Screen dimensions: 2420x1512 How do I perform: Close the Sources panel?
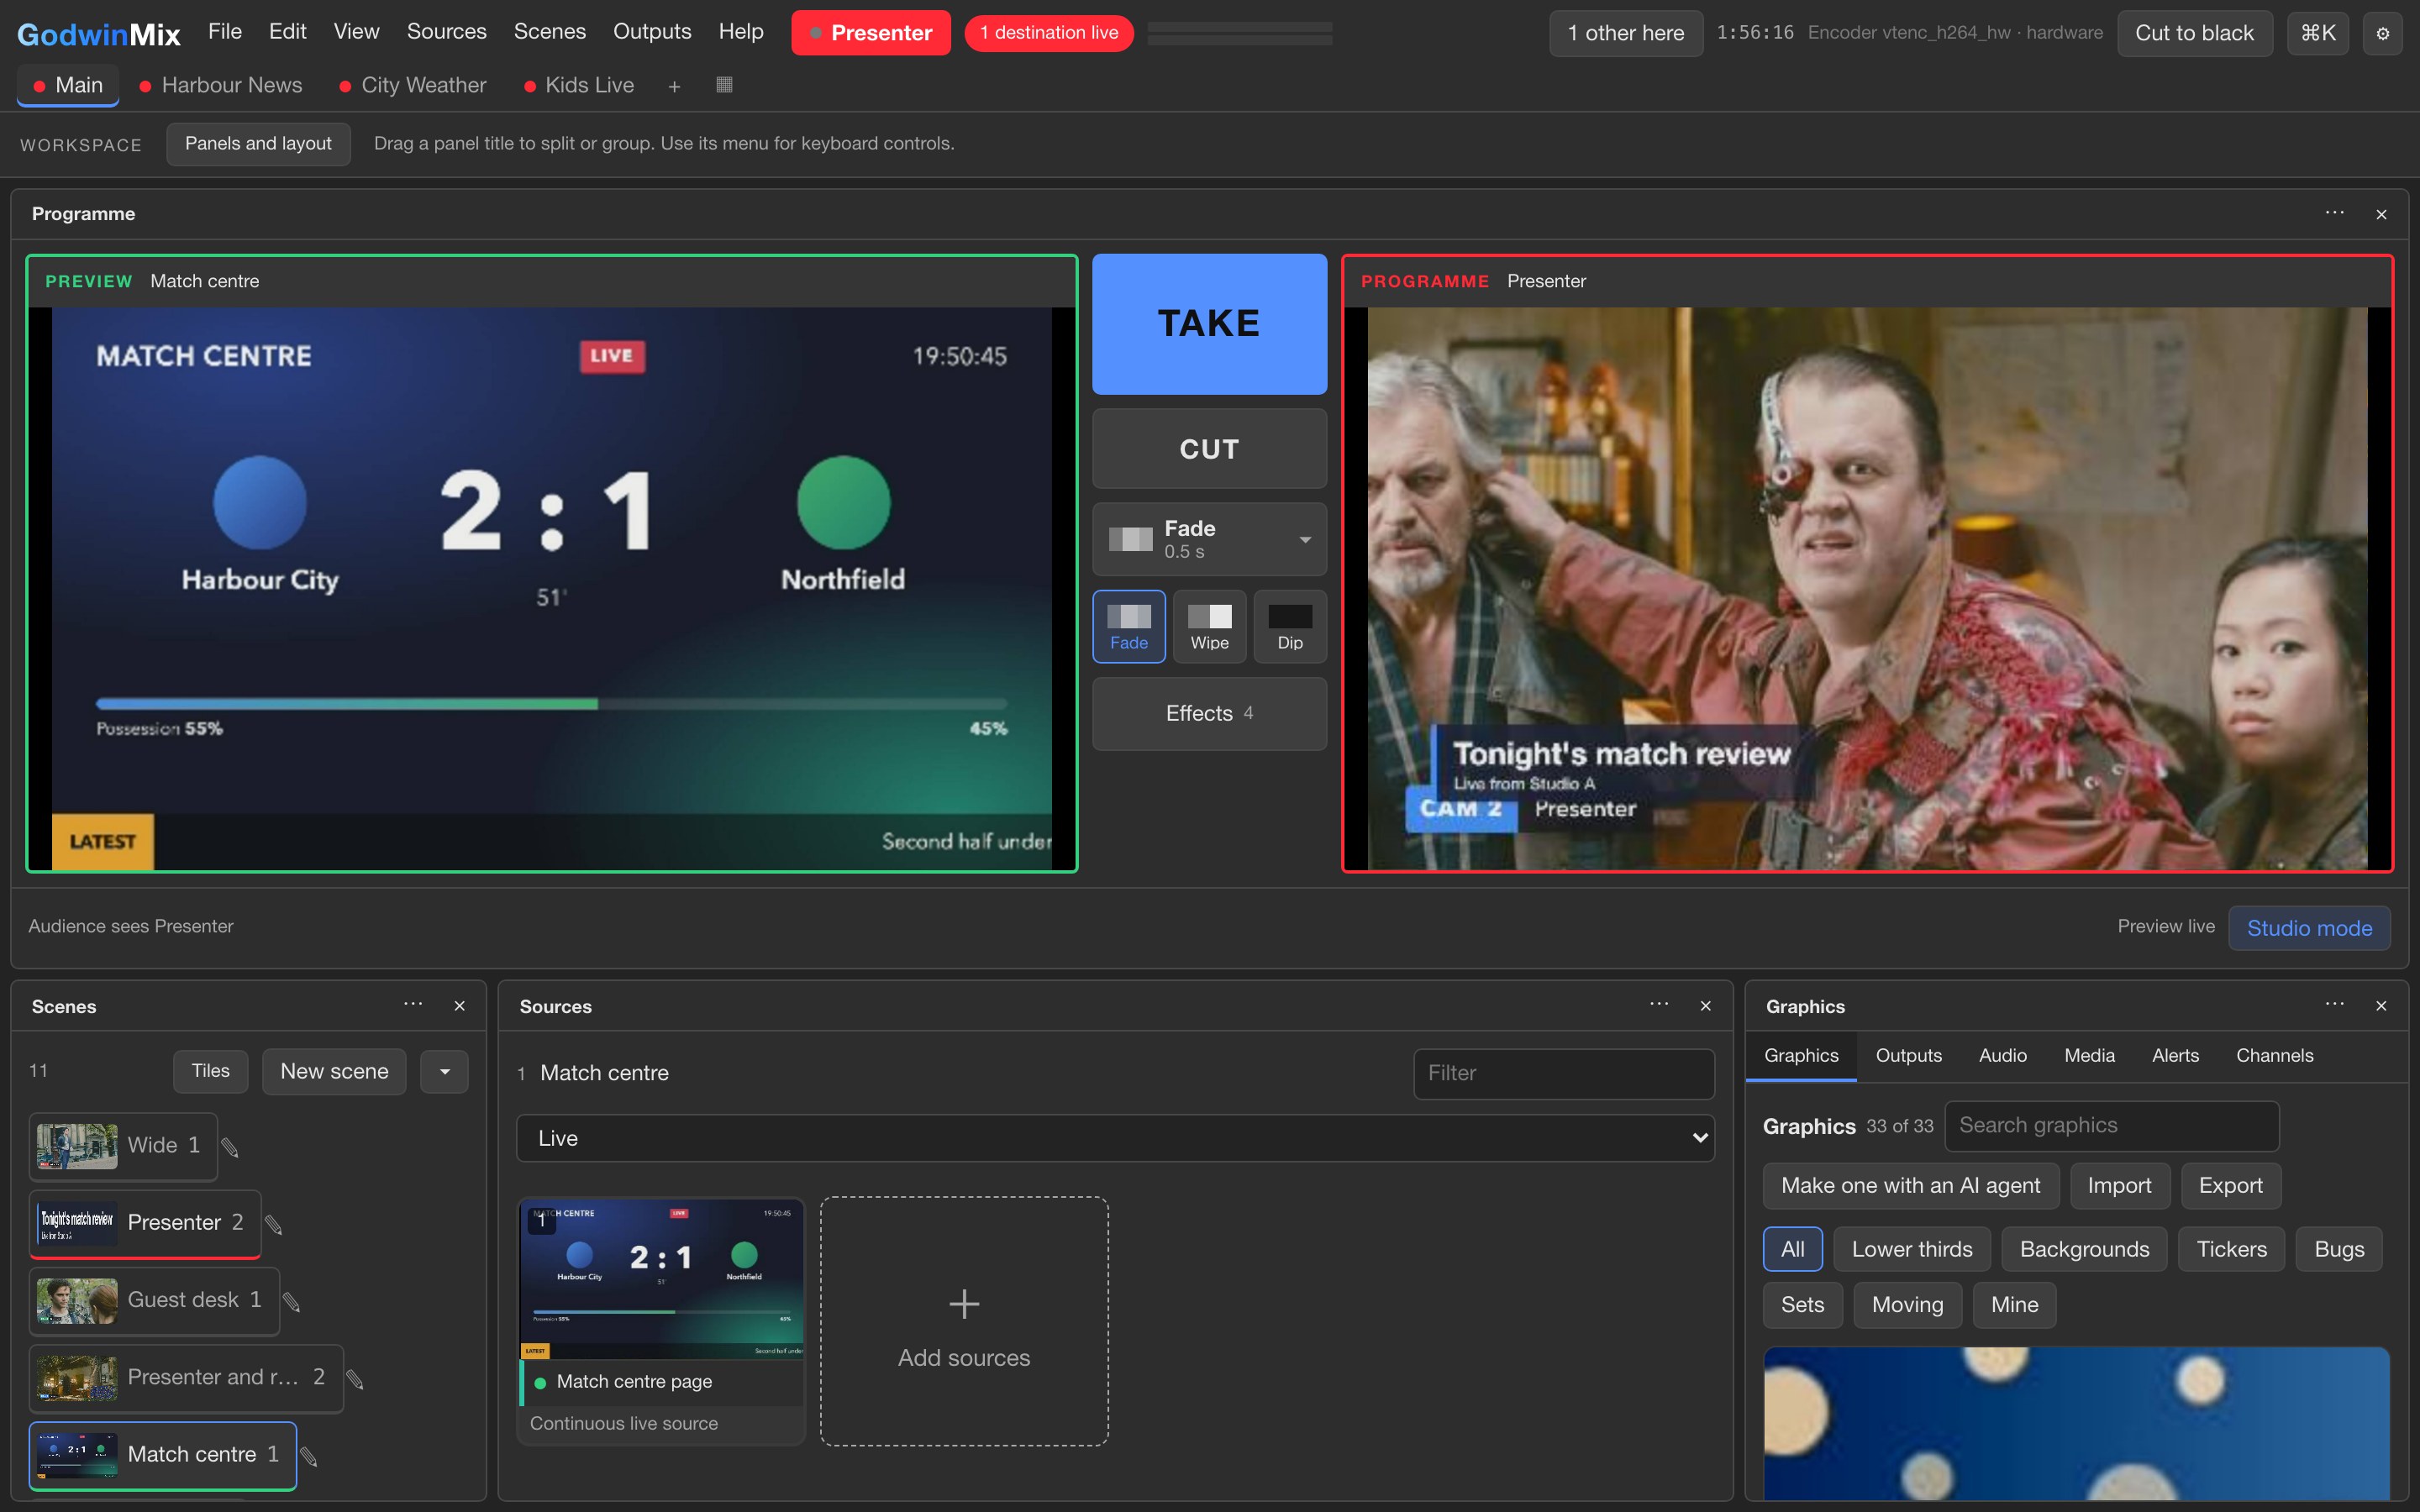point(1706,1006)
